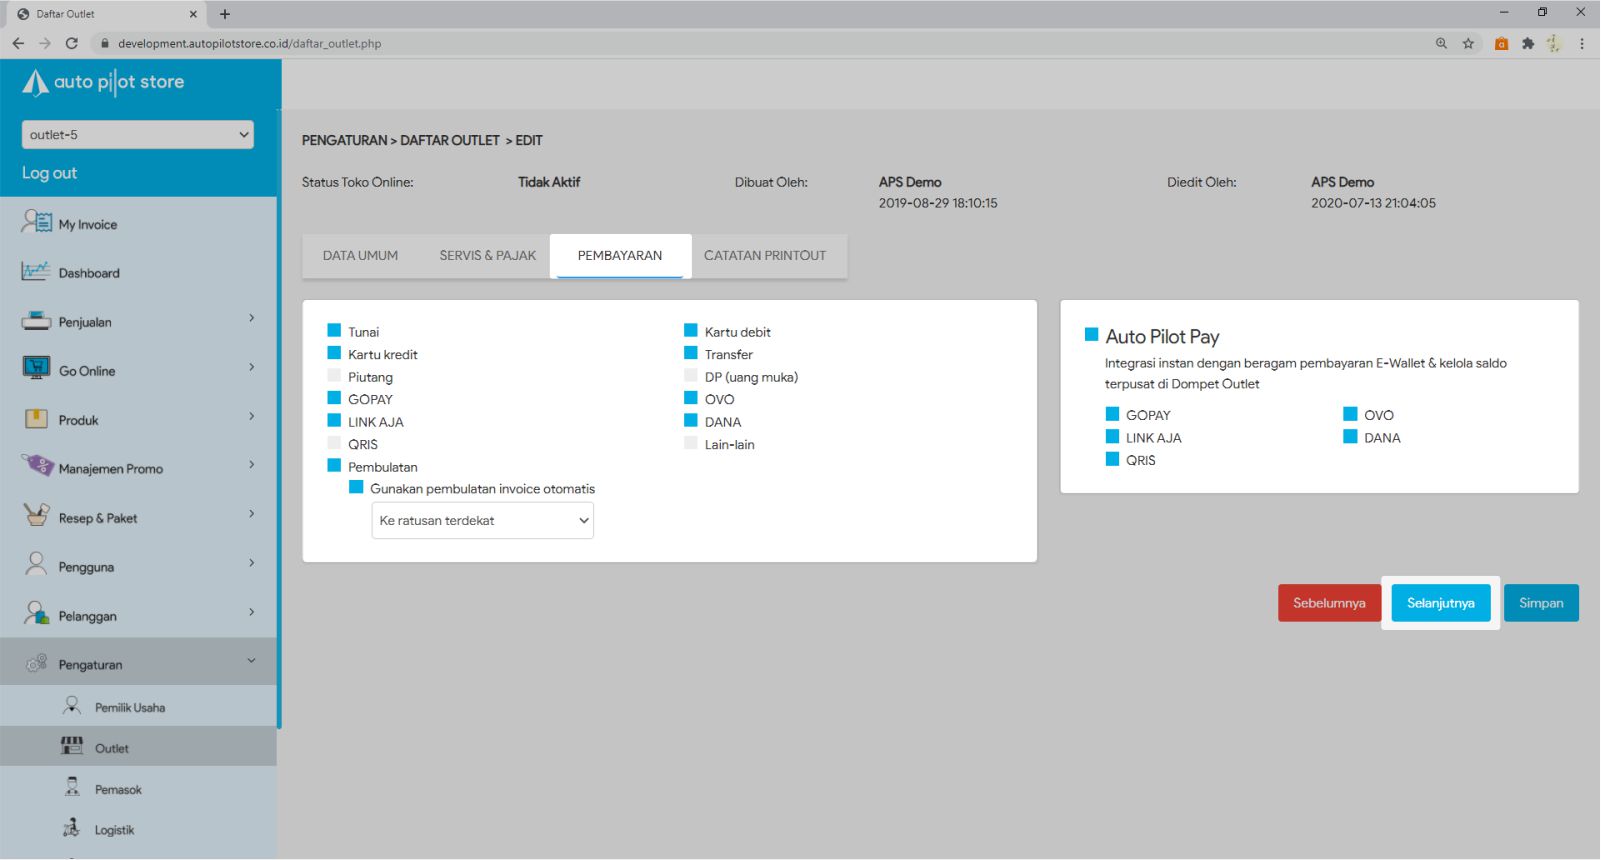The height and width of the screenshot is (860, 1601).
Task: Expand the Penjualan sidebar menu
Action: click(x=138, y=322)
